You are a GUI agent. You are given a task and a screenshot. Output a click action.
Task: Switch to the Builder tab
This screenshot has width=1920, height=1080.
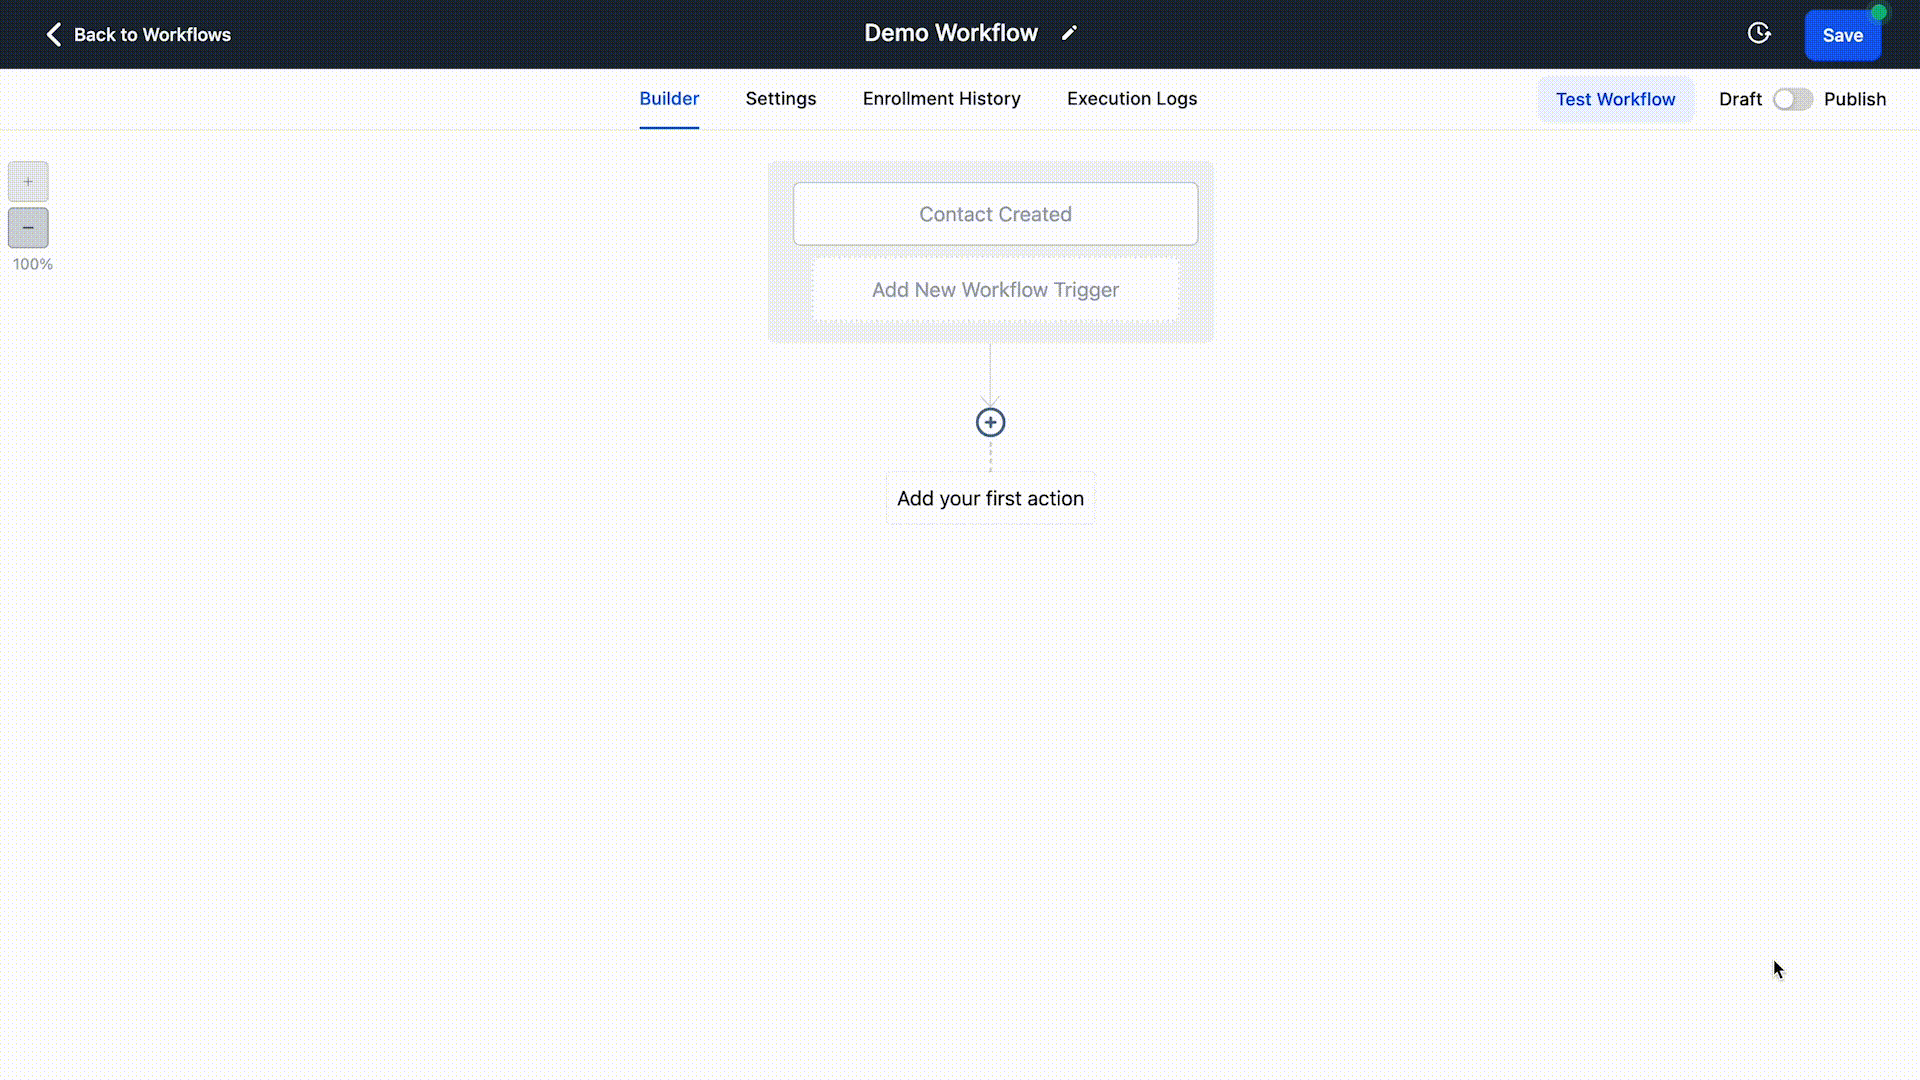pos(669,99)
